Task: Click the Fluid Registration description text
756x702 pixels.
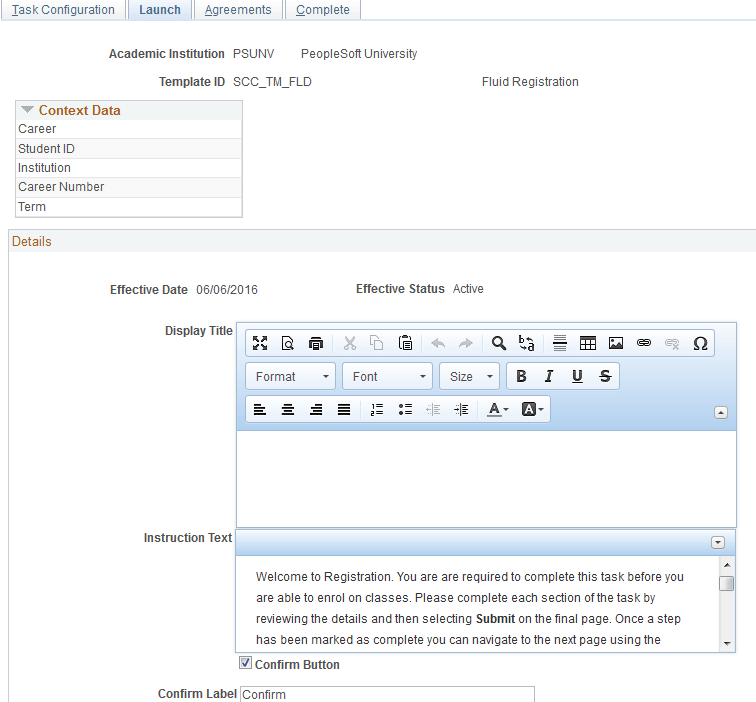Action: (x=530, y=82)
